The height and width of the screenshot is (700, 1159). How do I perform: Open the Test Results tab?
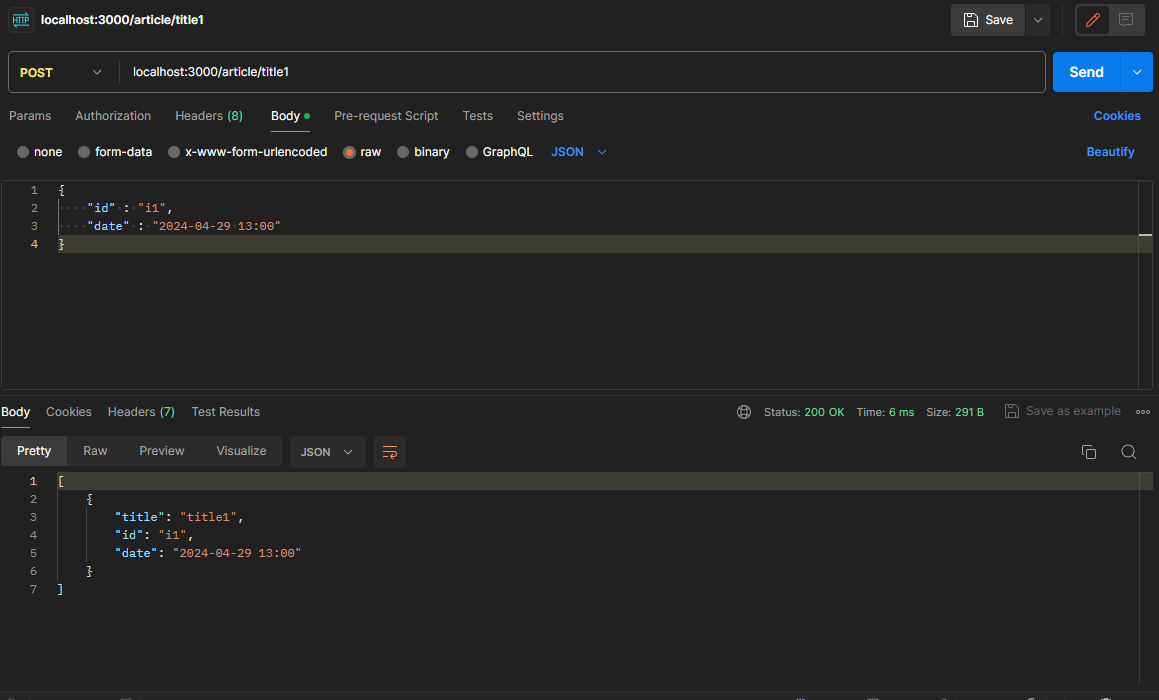[225, 412]
